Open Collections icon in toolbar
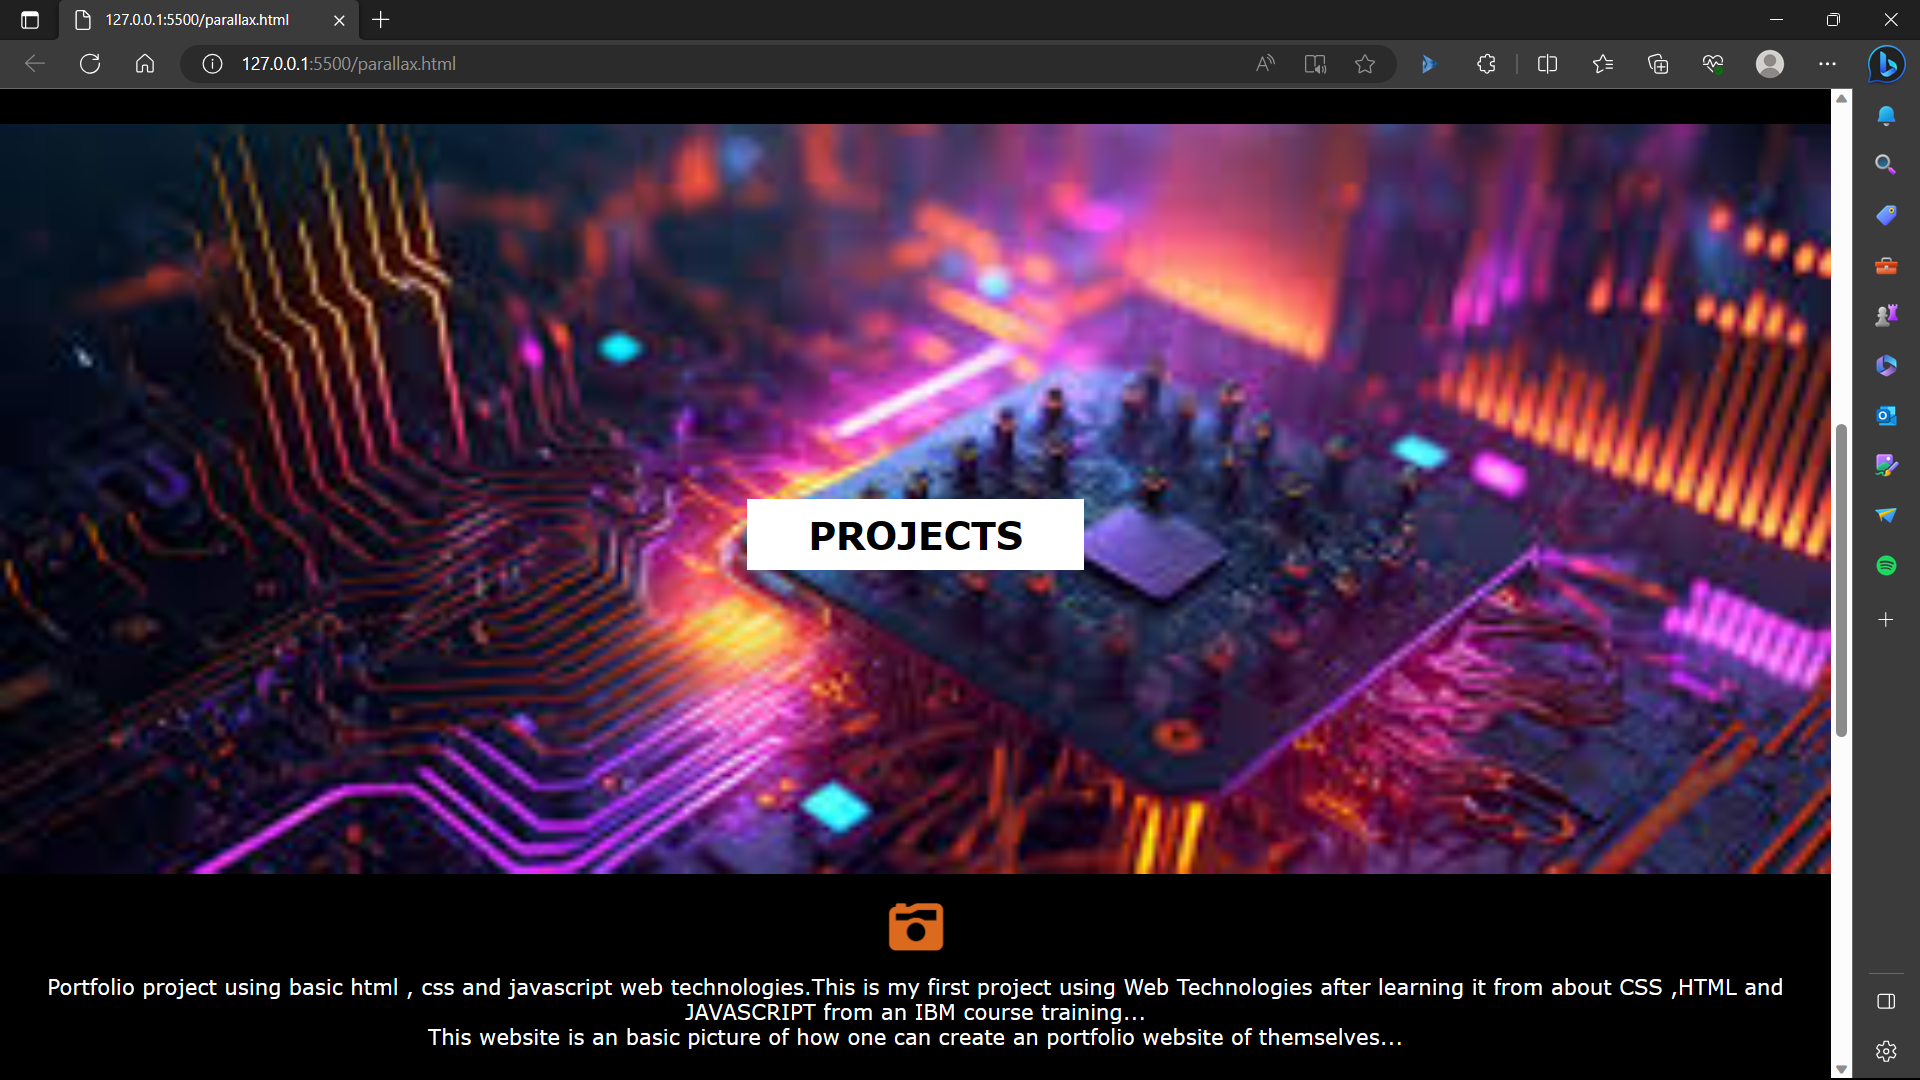This screenshot has width=1920, height=1080. pos(1658,64)
